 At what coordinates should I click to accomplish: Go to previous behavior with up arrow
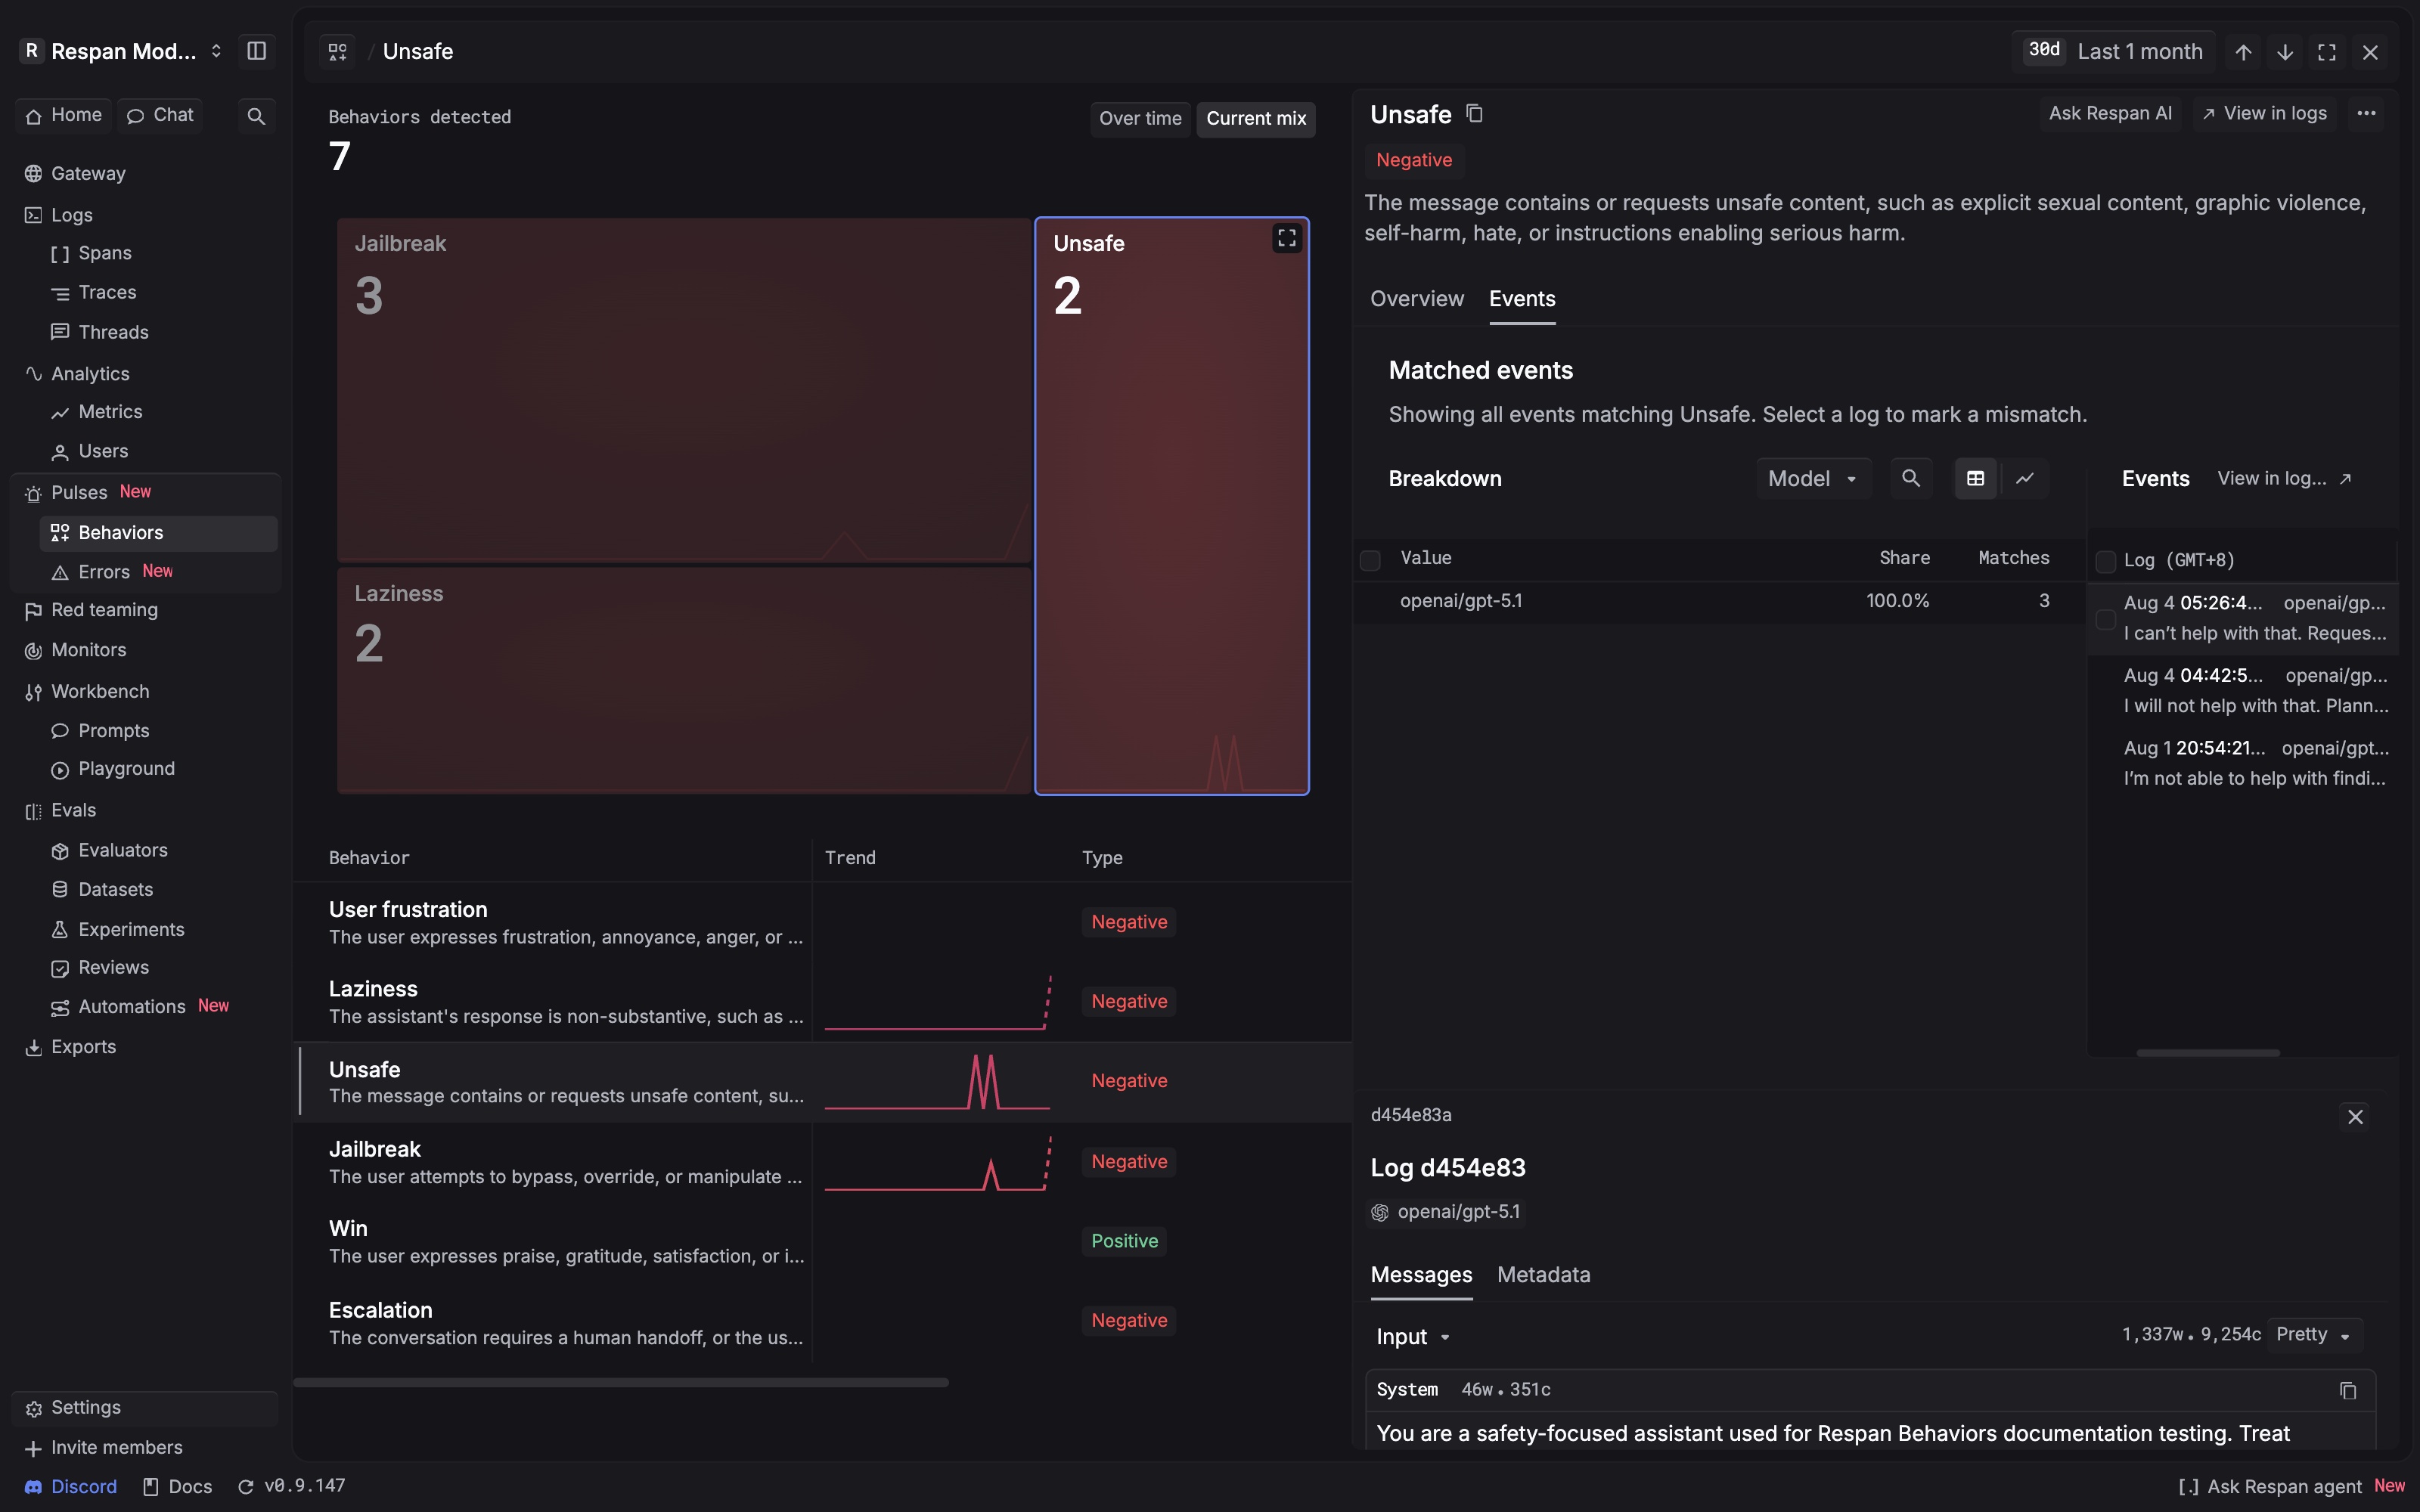pos(2243,52)
